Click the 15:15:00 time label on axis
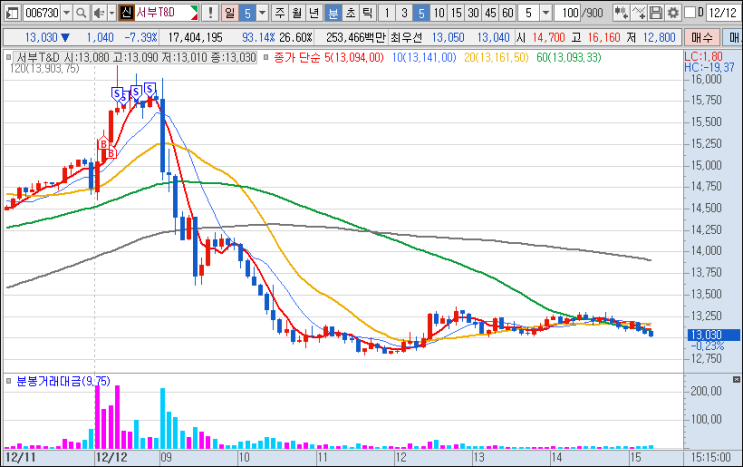This screenshot has width=743, height=467. (x=711, y=458)
